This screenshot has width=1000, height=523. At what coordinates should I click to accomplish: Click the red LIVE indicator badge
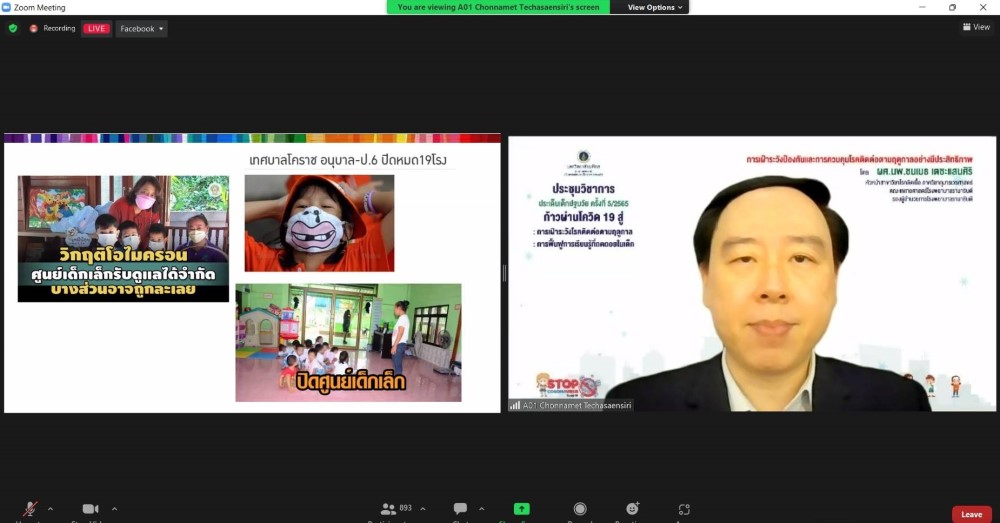pos(96,29)
